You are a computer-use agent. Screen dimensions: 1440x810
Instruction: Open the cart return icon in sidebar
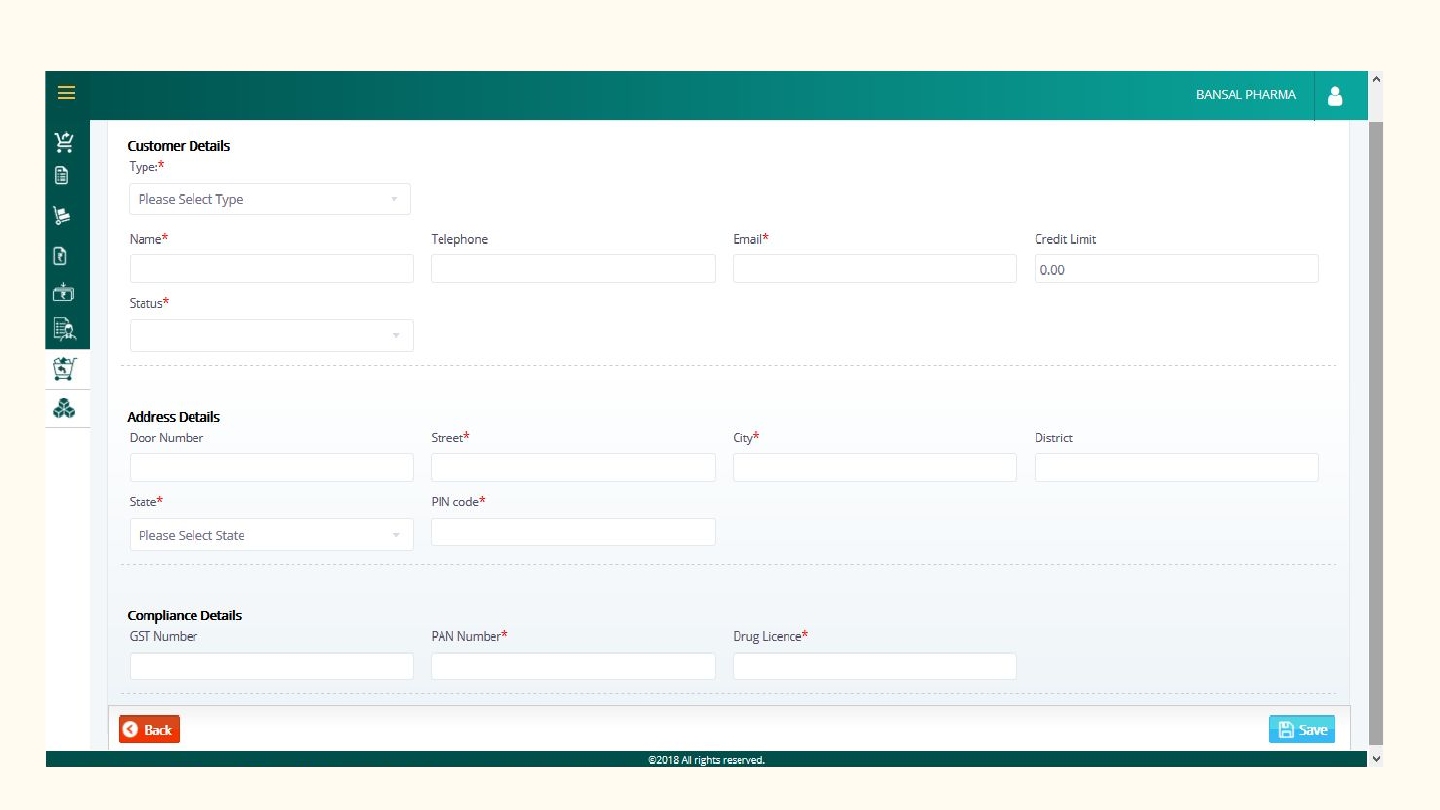click(65, 369)
